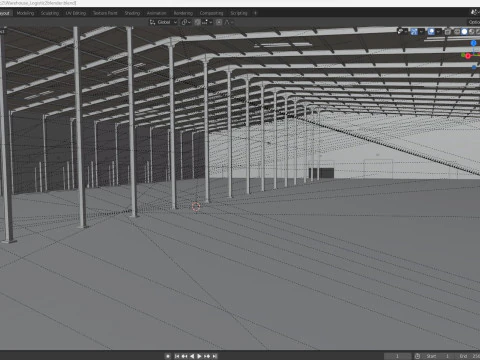480x360 pixels.
Task: Jump to previous keyframe
Action: click(x=184, y=356)
